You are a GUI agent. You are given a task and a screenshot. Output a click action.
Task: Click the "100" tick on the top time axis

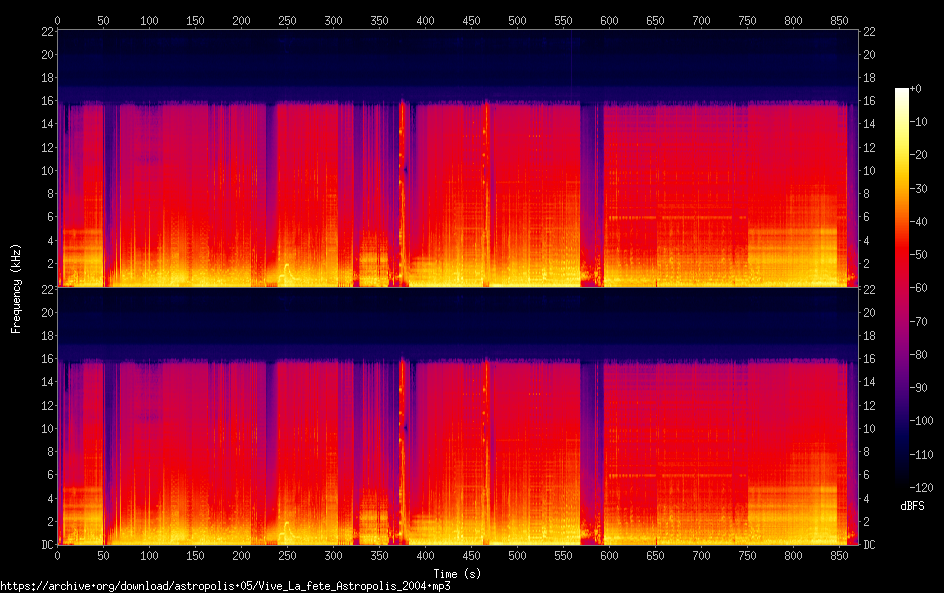(x=149, y=20)
